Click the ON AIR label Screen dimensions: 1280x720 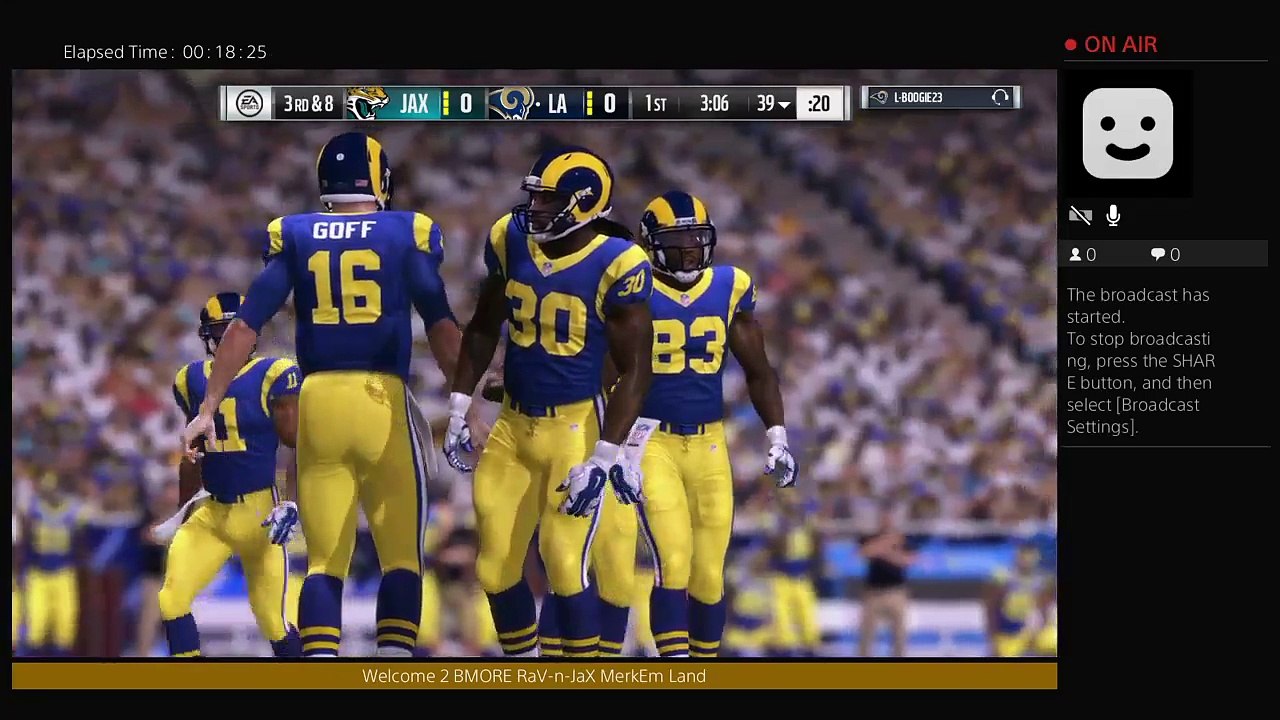1120,45
